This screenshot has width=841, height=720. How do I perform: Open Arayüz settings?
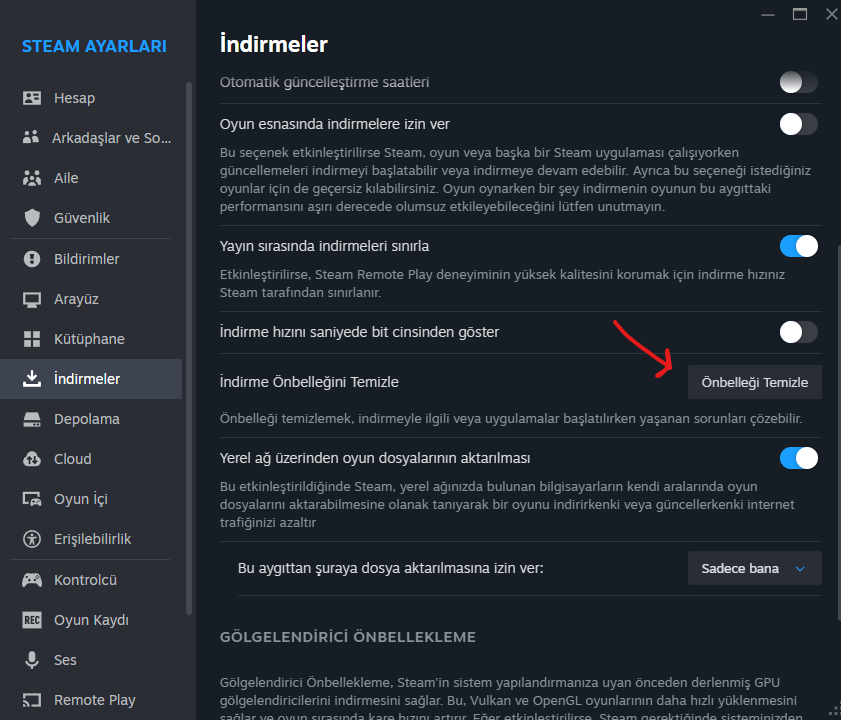coord(91,299)
